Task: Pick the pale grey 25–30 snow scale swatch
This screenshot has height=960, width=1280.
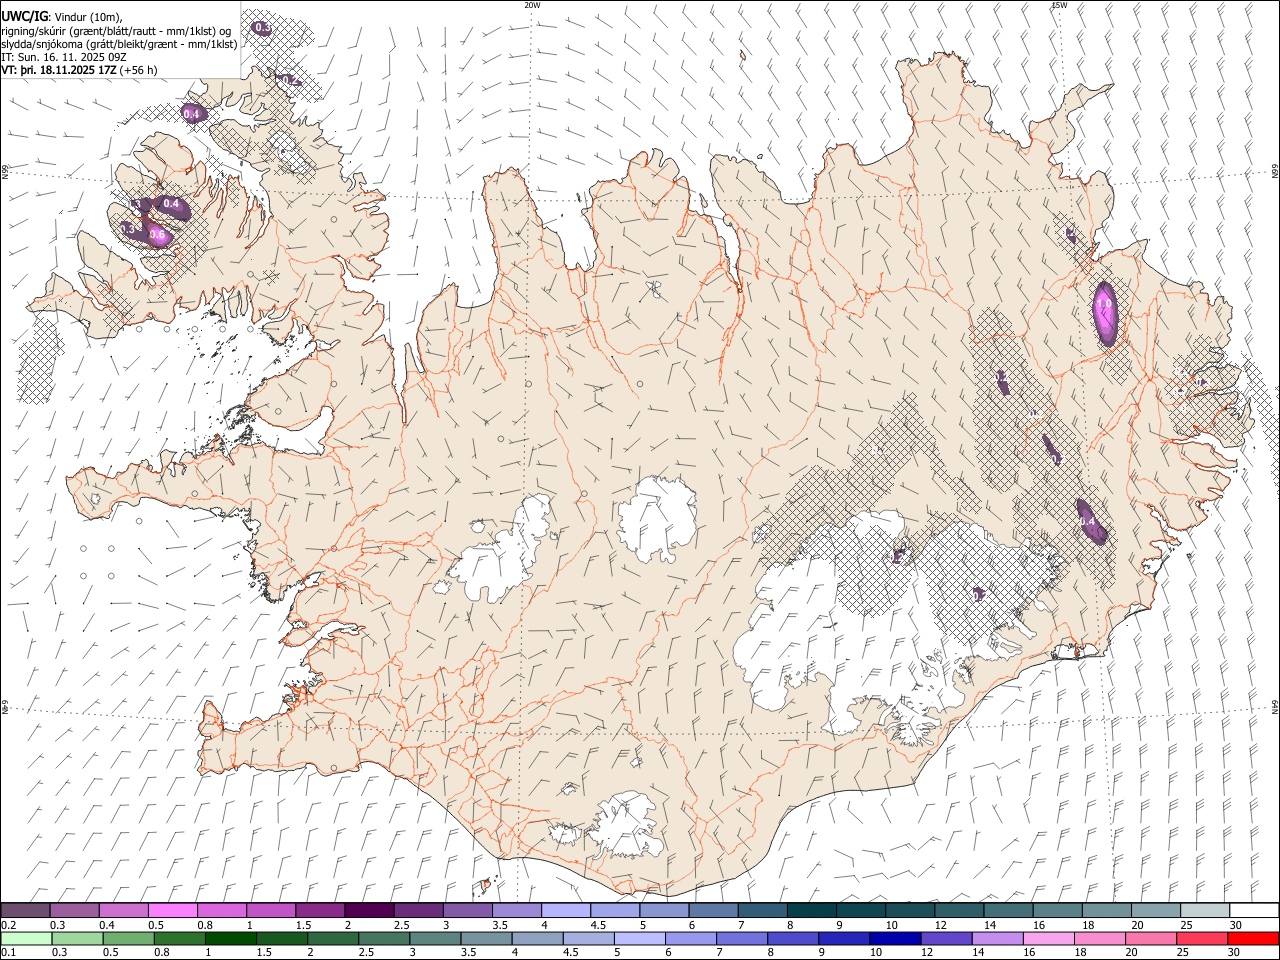Action: click(x=1204, y=911)
